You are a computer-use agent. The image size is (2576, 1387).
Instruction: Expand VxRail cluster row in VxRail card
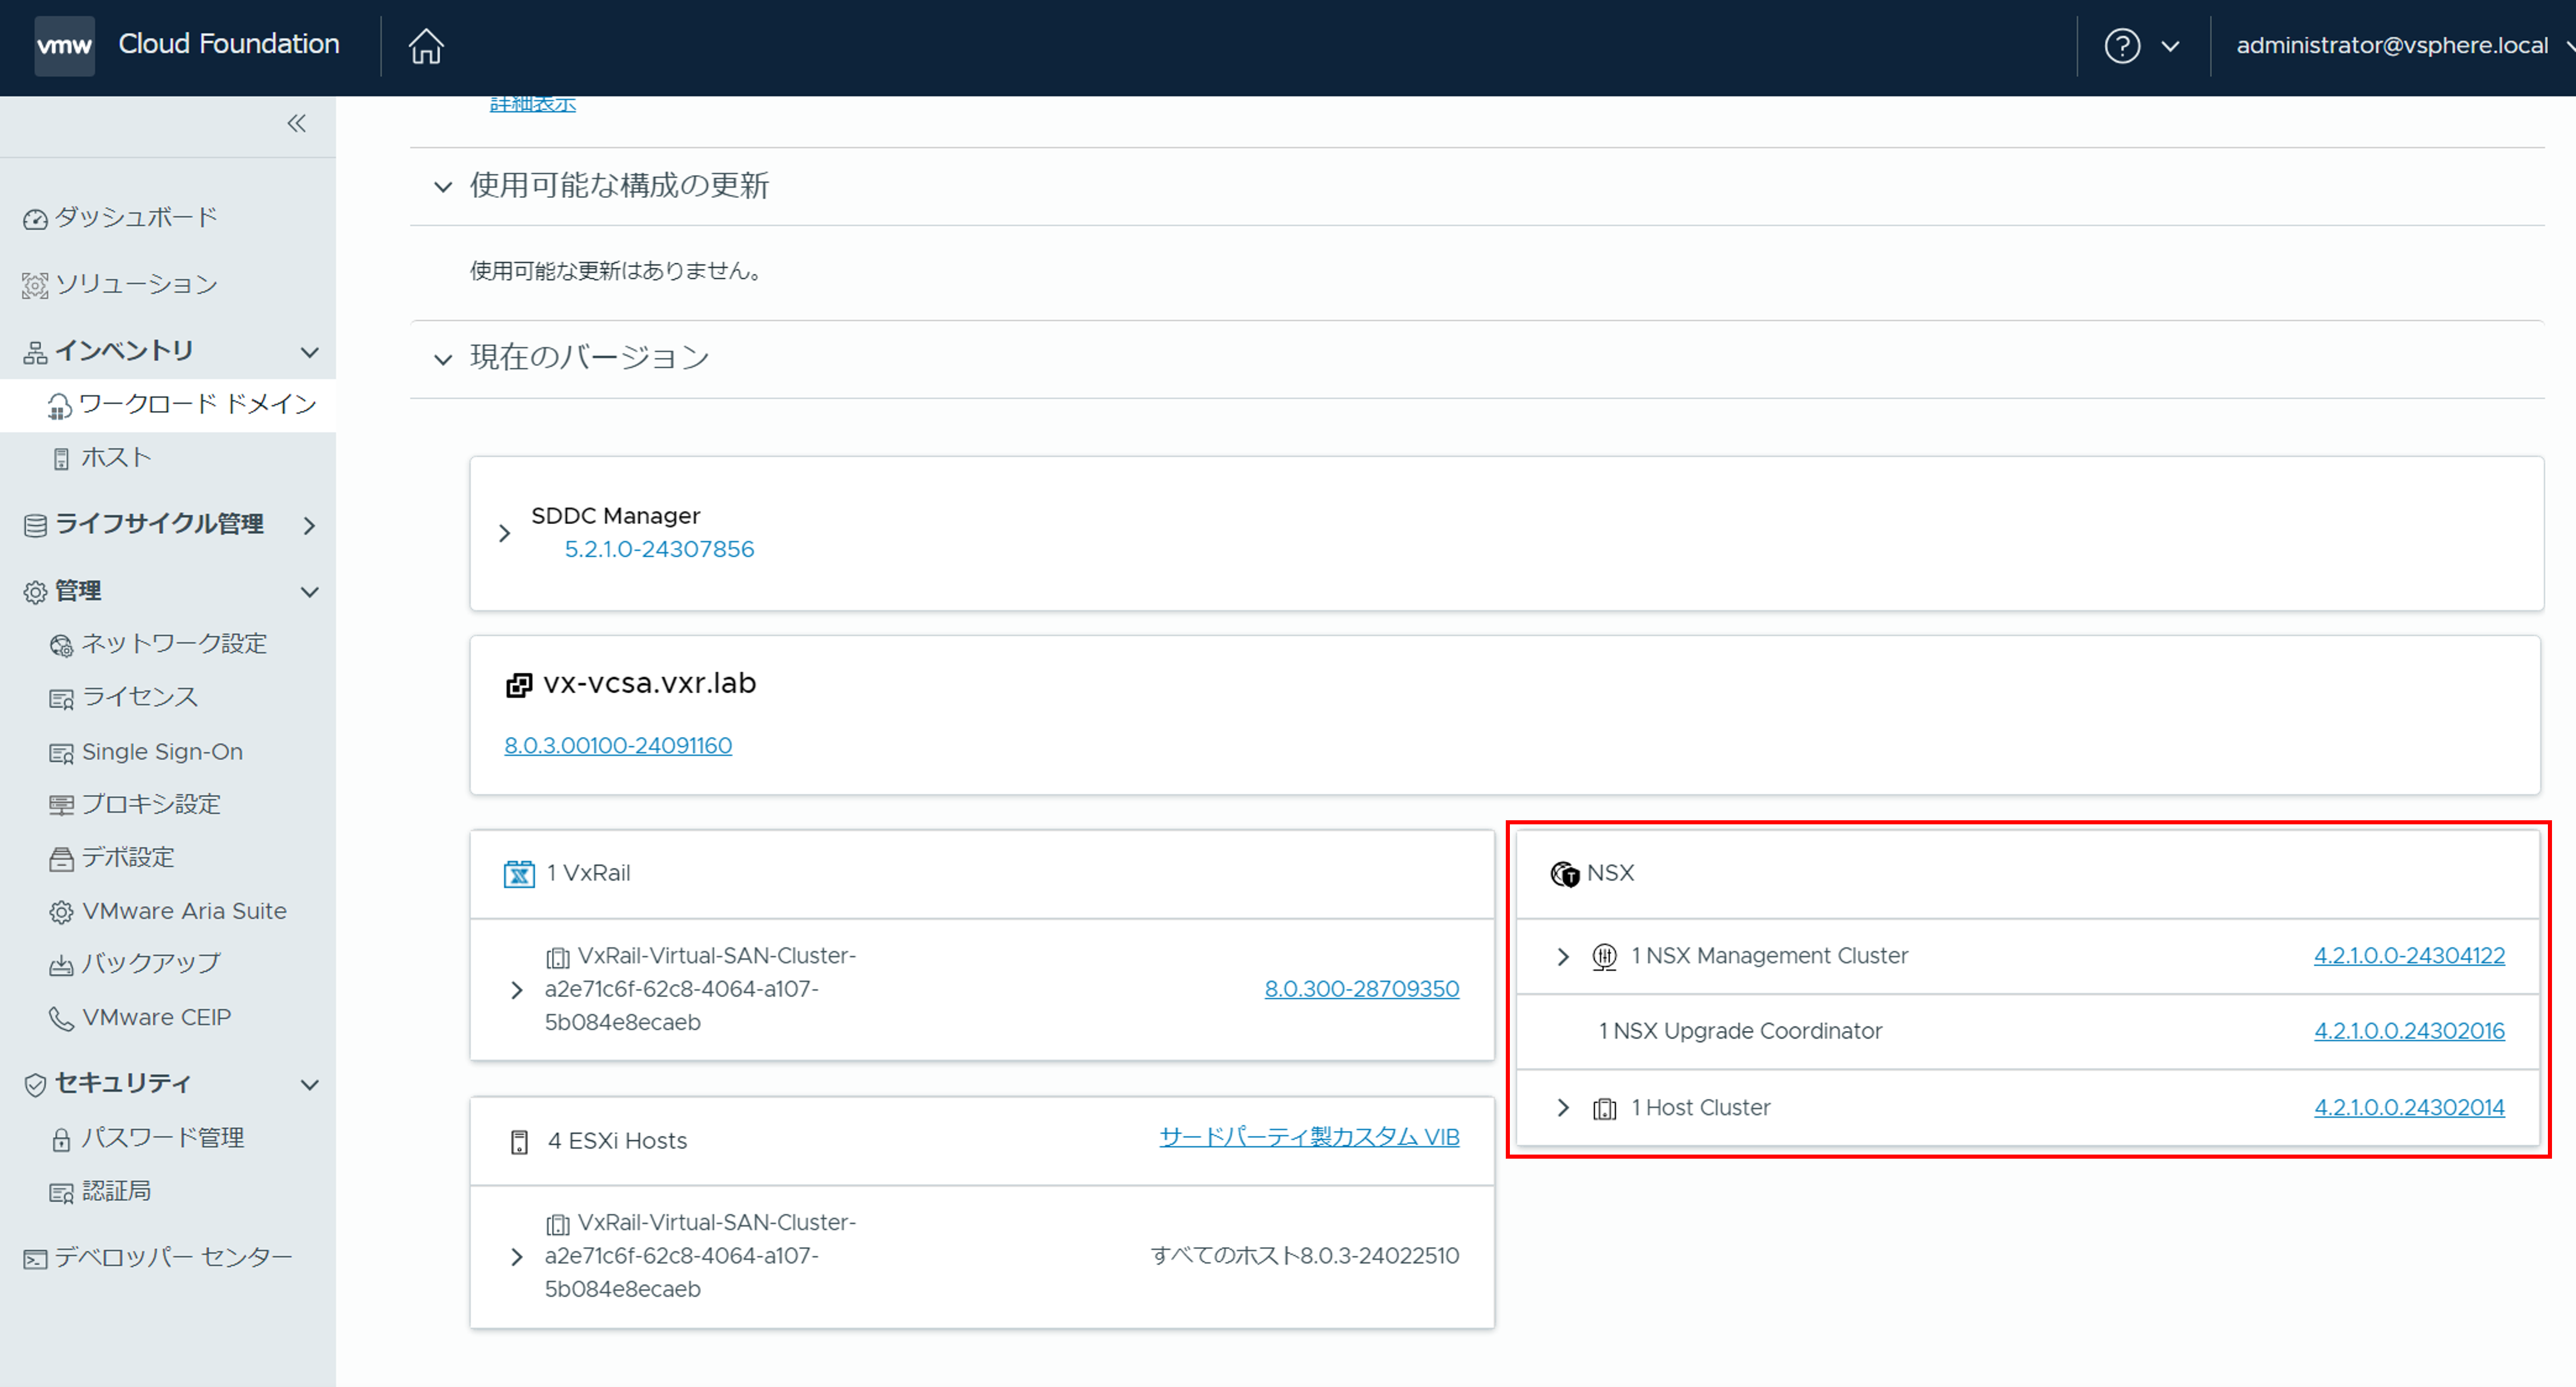[517, 990]
